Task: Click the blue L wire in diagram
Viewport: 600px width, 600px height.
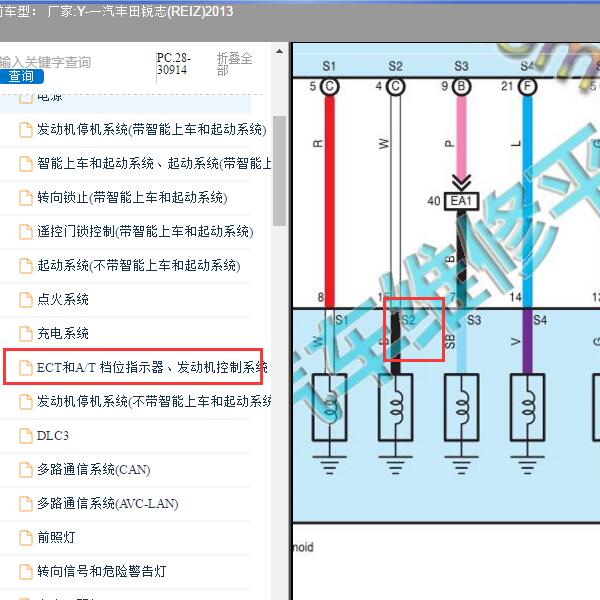Action: click(528, 202)
